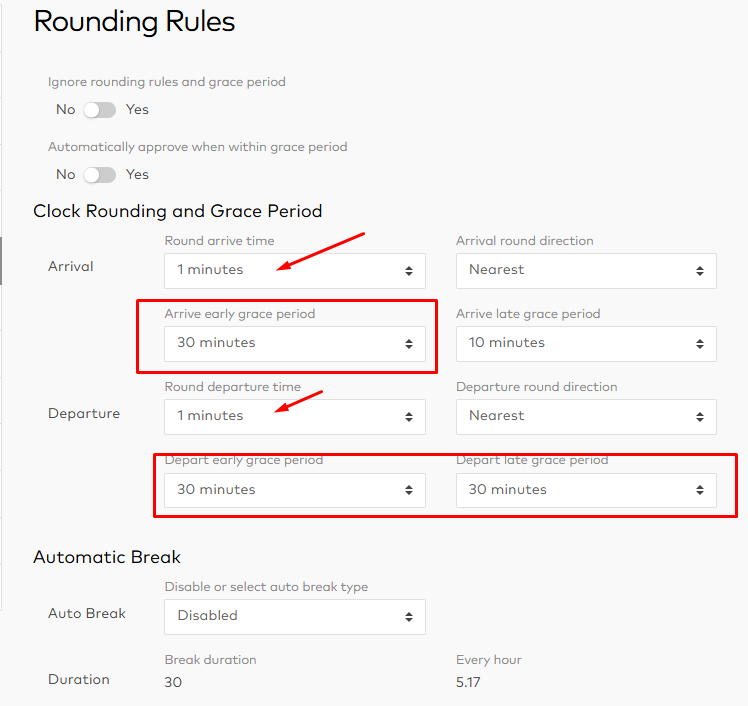
Task: Open Arrive early grace period dropdown
Action: (295, 343)
